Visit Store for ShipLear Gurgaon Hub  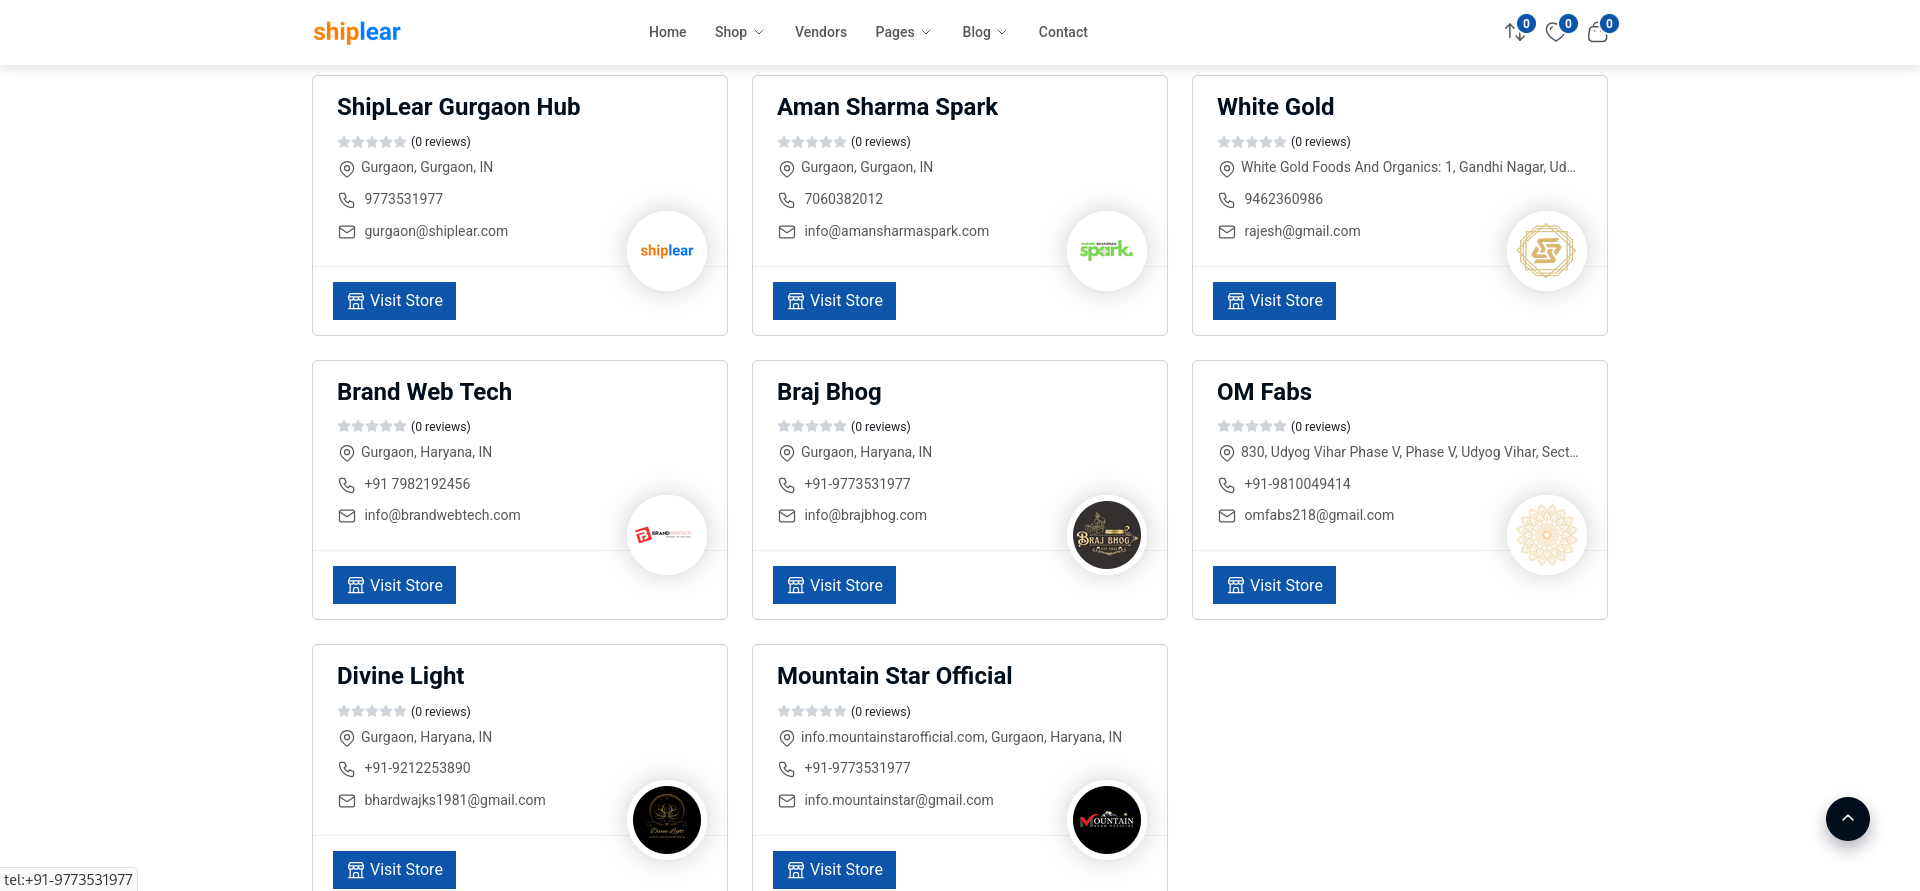[x=394, y=301]
